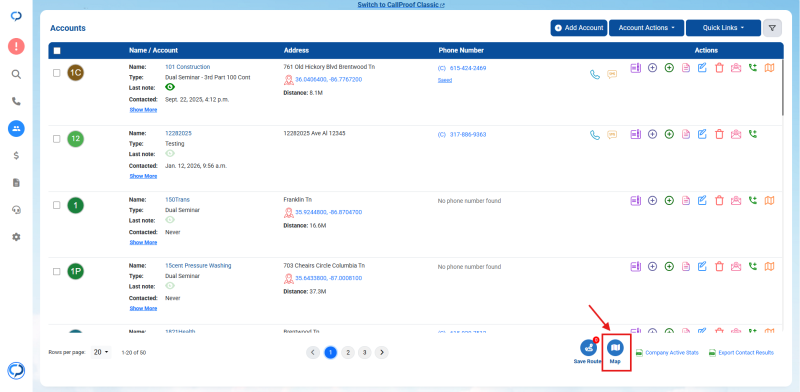This screenshot has width=800, height=392.
Task: Select the 150Trans row checkbox
Action: pos(57,205)
